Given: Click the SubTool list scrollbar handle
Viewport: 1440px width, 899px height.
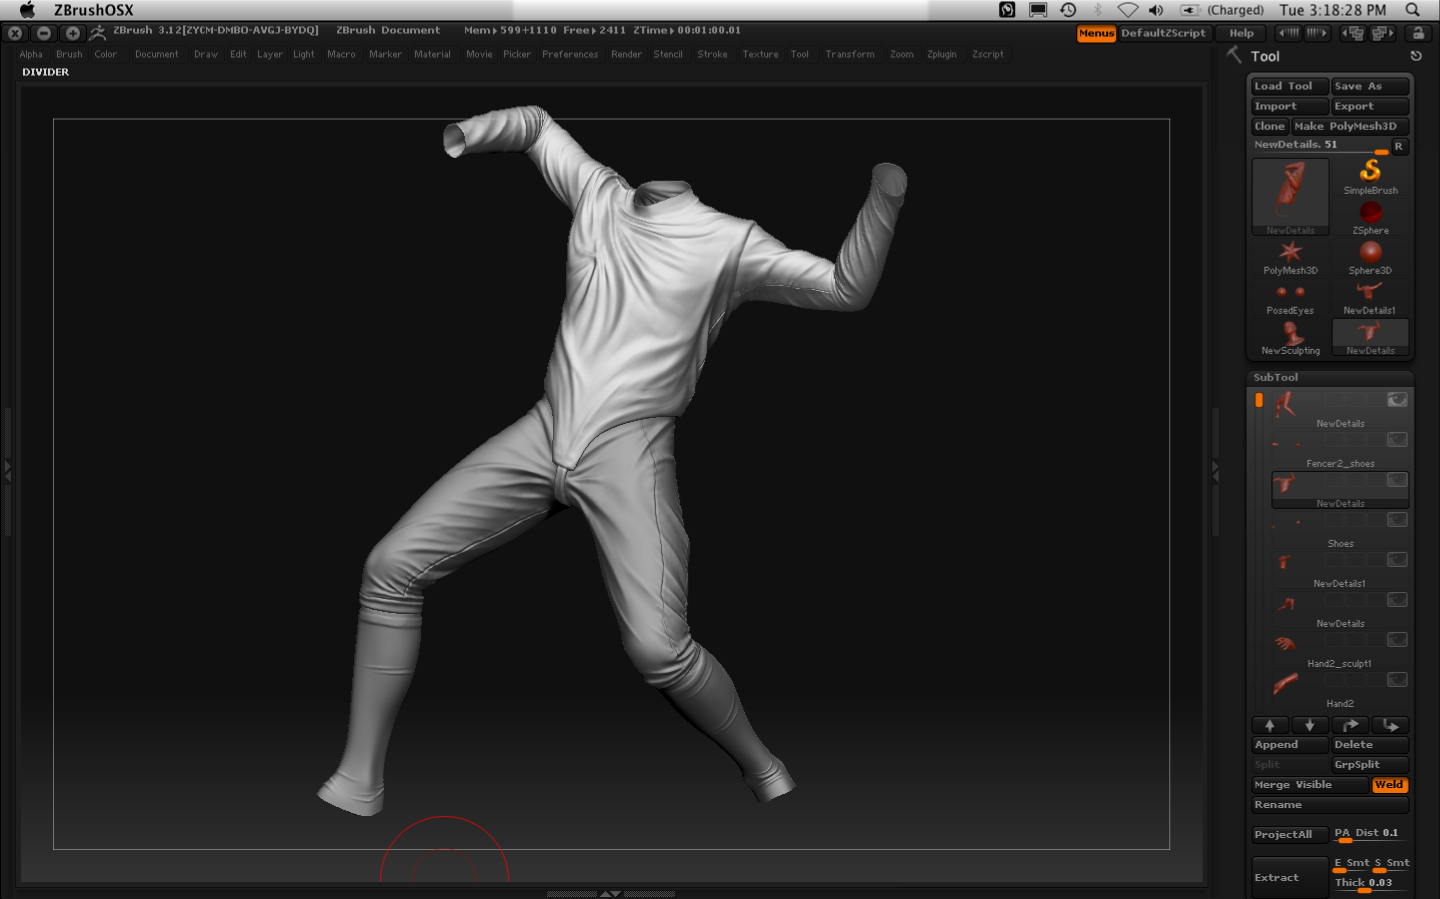Looking at the screenshot, I should pyautogui.click(x=1259, y=400).
